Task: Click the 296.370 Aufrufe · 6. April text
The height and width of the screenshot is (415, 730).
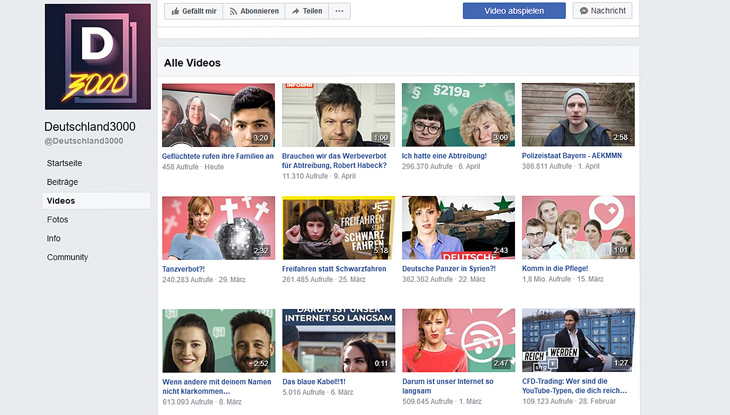Action: [x=441, y=166]
